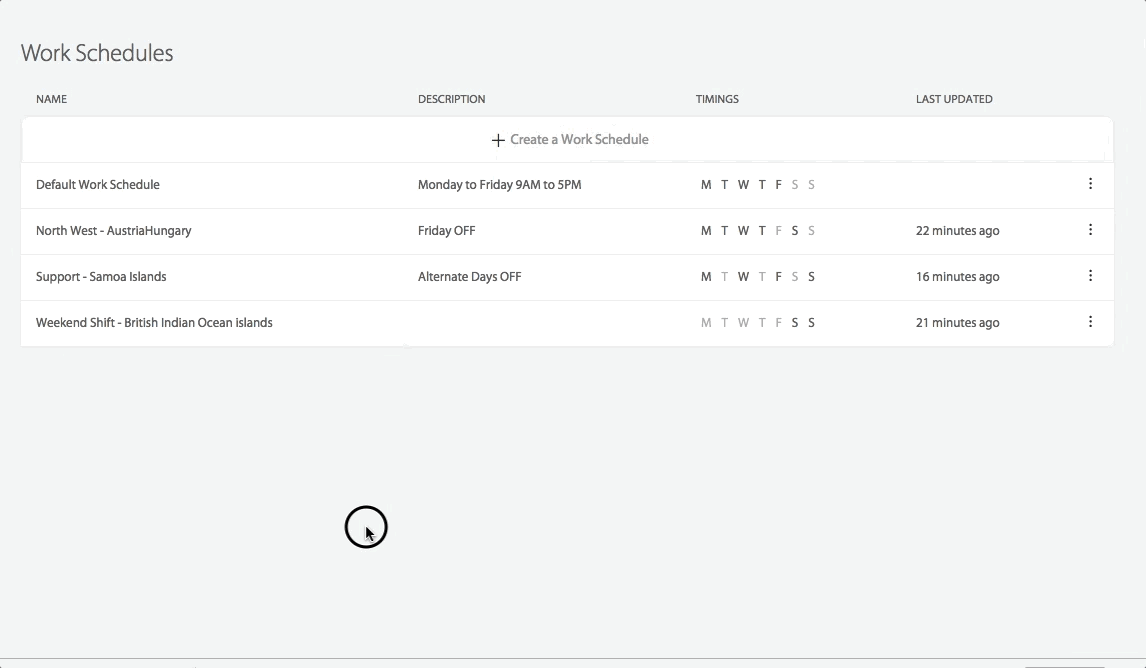Screen dimensions: 1146x668
Task: Open Default Work Schedule entry
Action: click(98, 185)
